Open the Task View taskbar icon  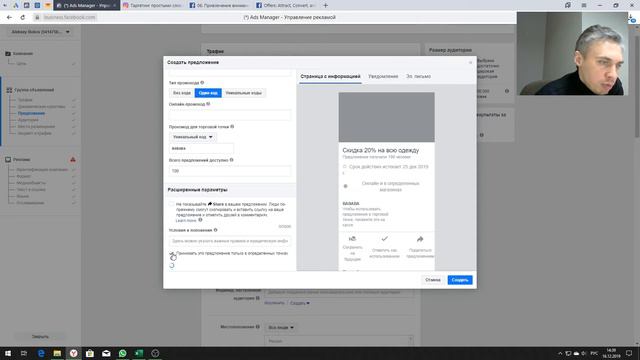click(24, 353)
